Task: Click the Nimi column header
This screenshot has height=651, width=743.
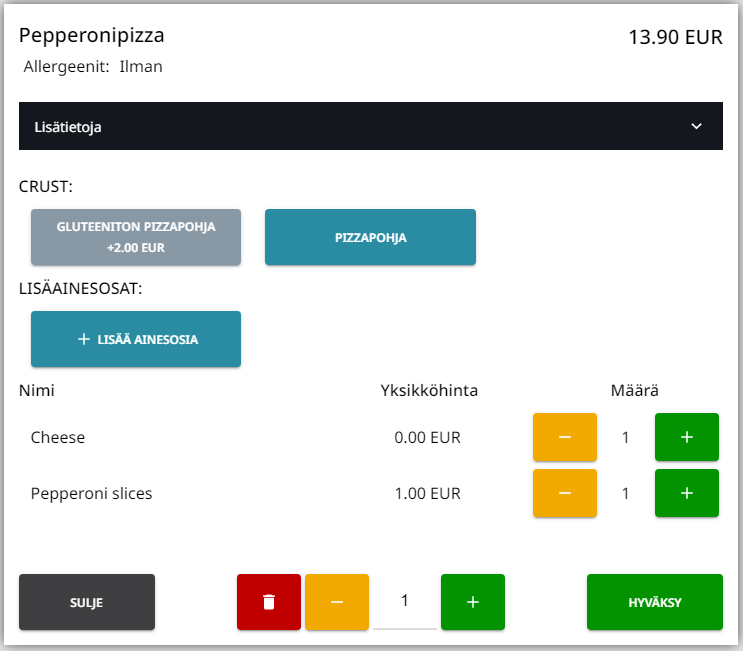Action: [x=36, y=390]
